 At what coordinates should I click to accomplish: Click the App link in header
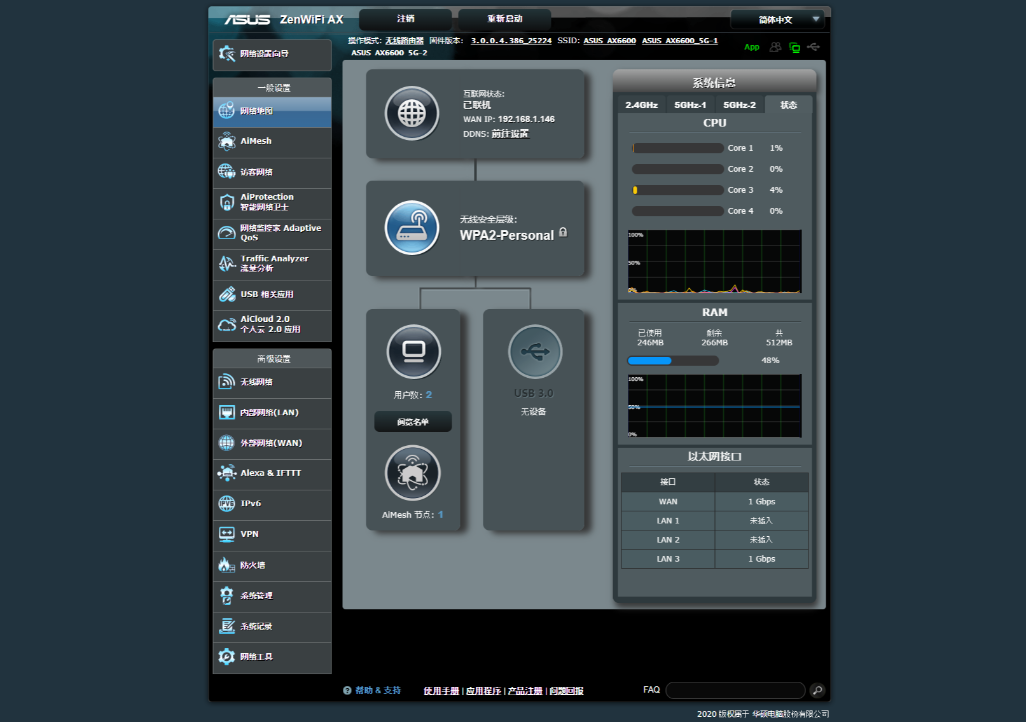[752, 47]
